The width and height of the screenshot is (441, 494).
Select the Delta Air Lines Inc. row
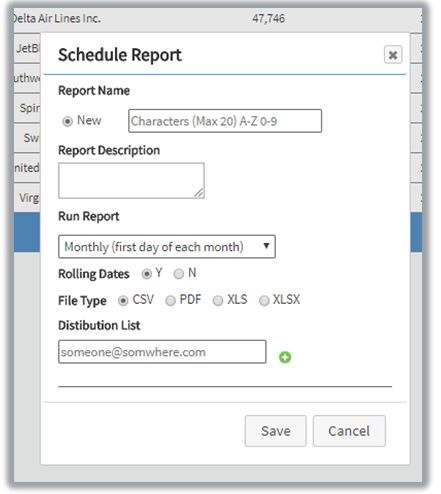tap(218, 19)
